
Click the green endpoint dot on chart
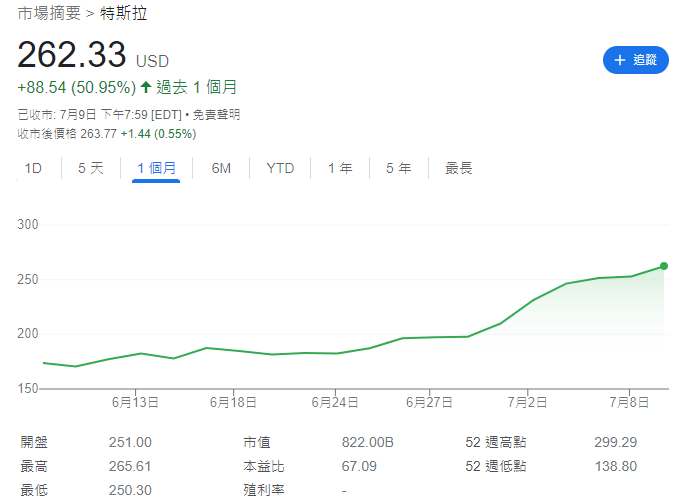pos(663,266)
